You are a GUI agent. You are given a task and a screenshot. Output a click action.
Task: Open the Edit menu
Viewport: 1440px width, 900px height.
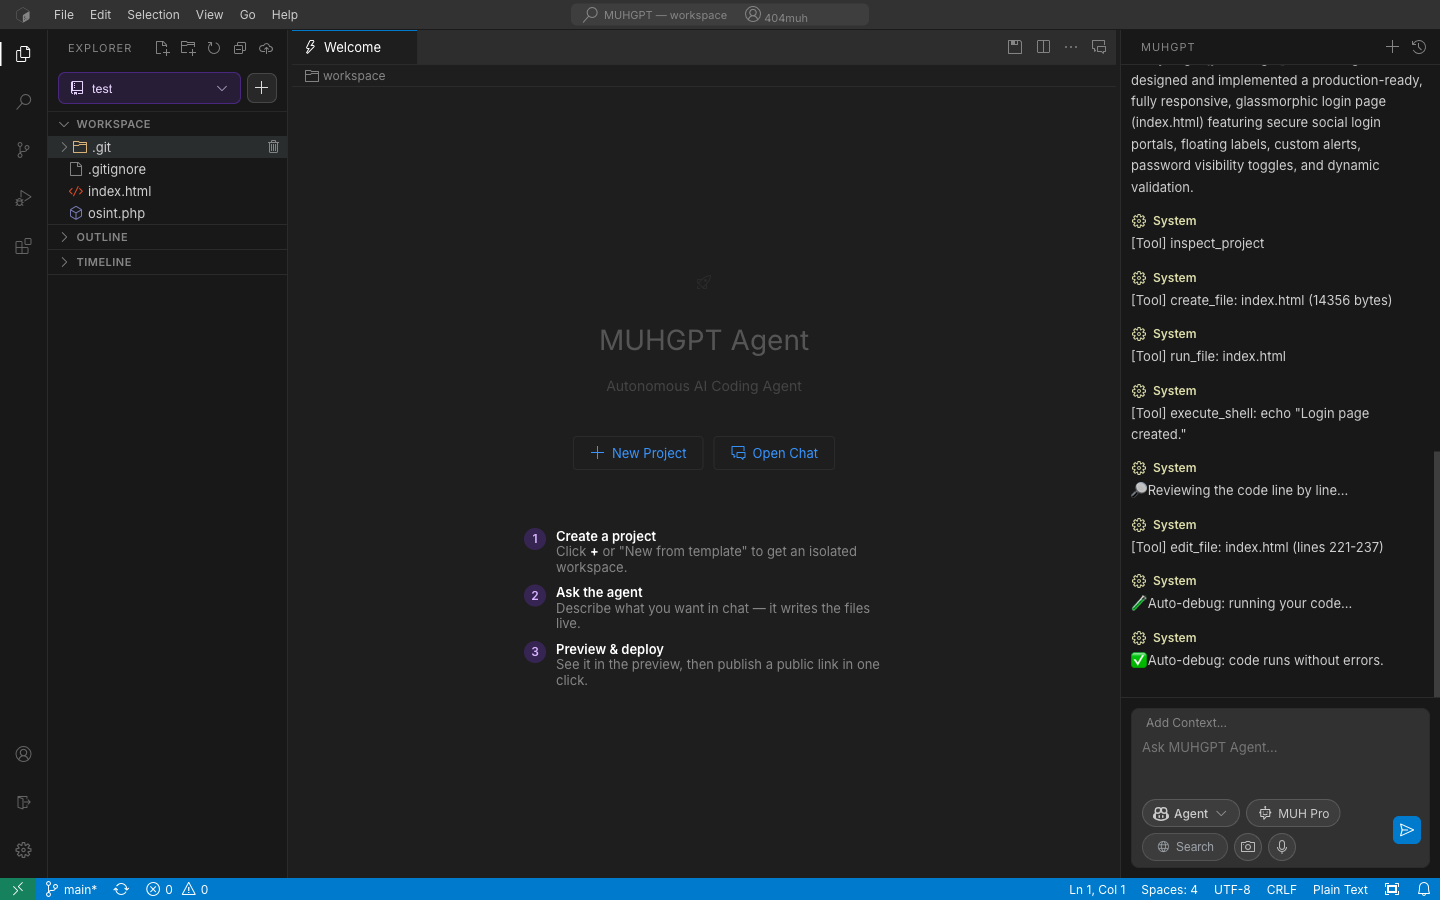pos(100,15)
